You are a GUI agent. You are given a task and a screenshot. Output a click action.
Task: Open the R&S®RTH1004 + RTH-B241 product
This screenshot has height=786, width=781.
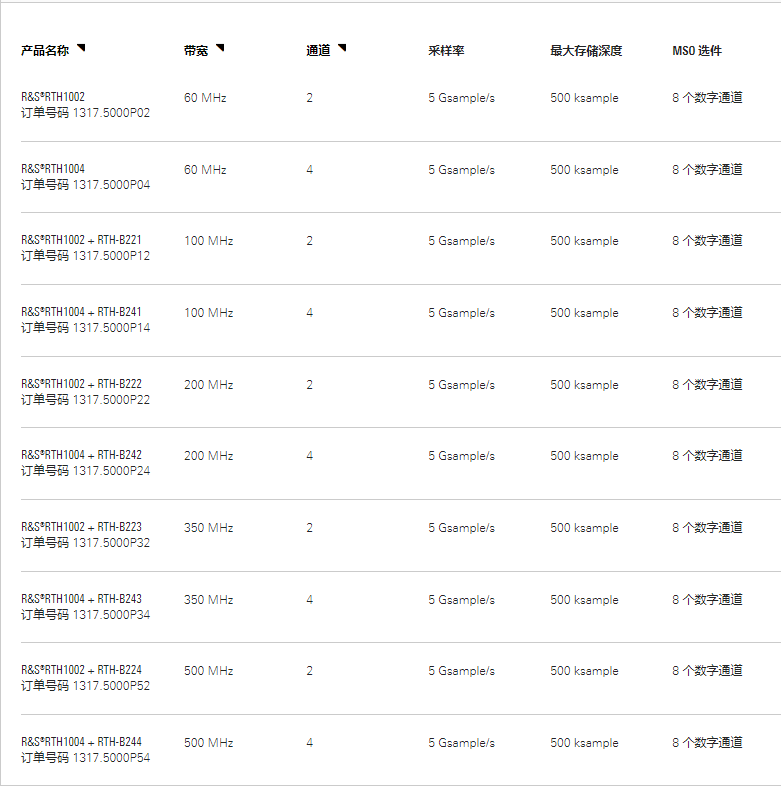click(81, 312)
